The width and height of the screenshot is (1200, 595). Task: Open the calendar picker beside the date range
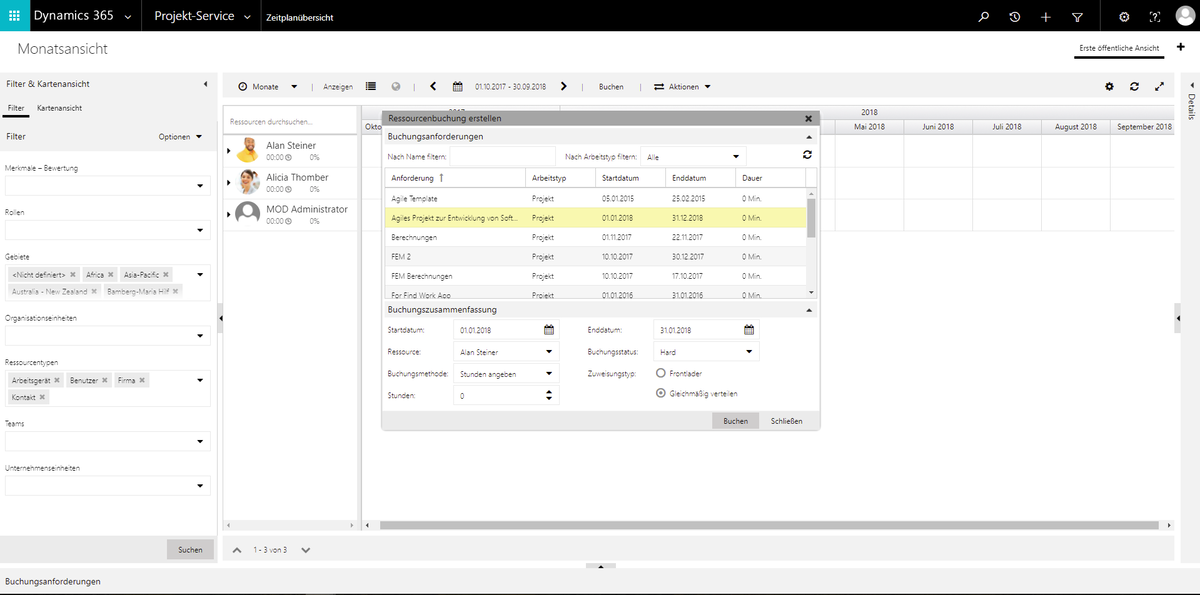point(458,87)
